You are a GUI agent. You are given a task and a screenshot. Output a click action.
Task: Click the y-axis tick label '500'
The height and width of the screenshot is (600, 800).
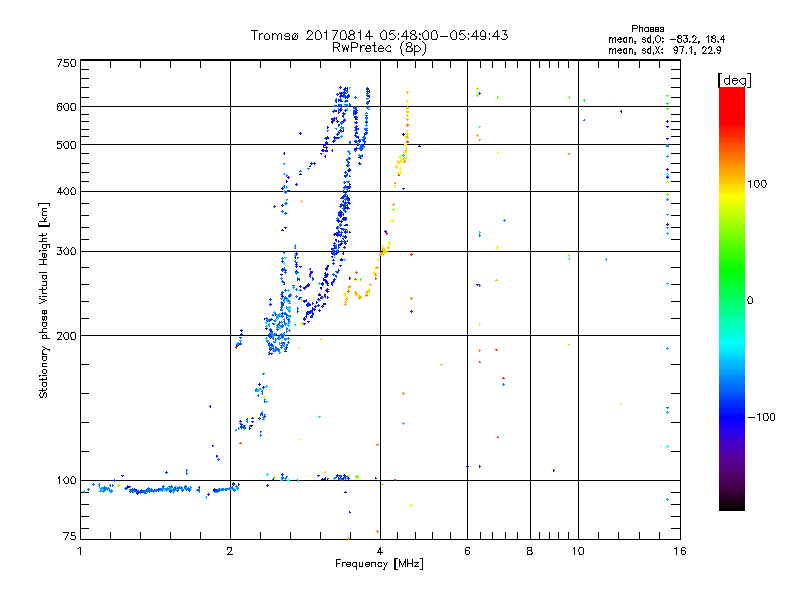tap(66, 145)
